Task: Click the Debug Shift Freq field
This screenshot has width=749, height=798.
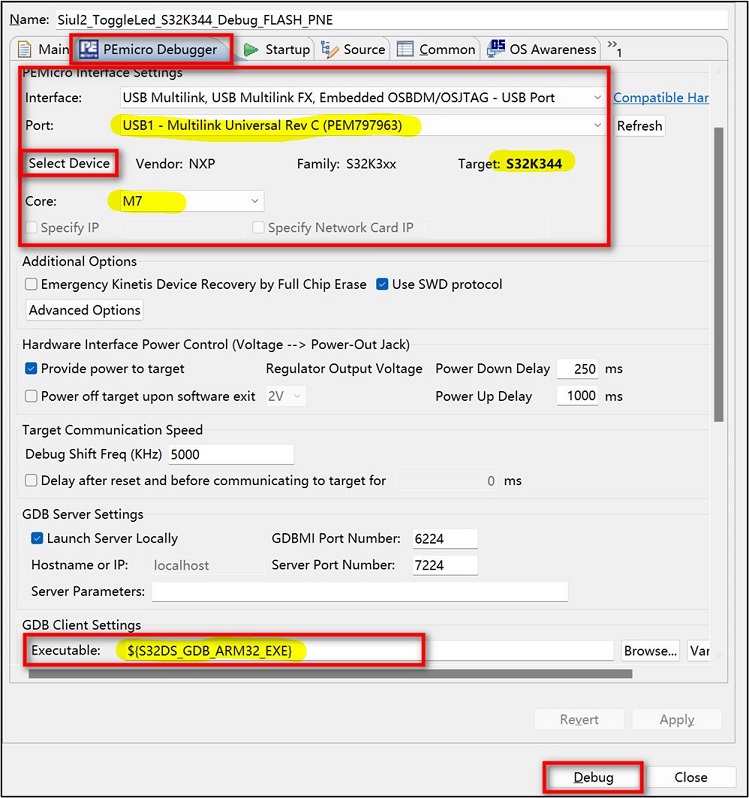Action: (231, 454)
